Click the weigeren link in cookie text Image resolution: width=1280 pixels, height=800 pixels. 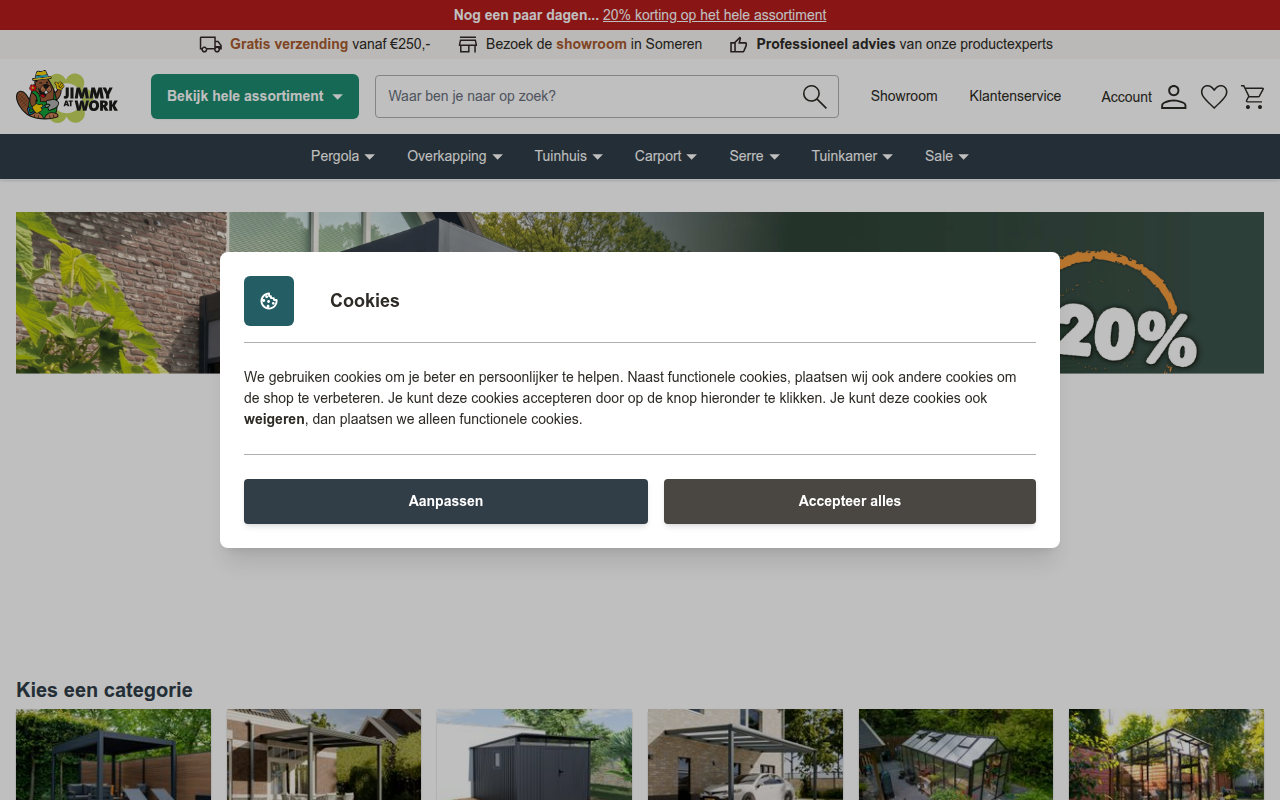pyautogui.click(x=274, y=419)
